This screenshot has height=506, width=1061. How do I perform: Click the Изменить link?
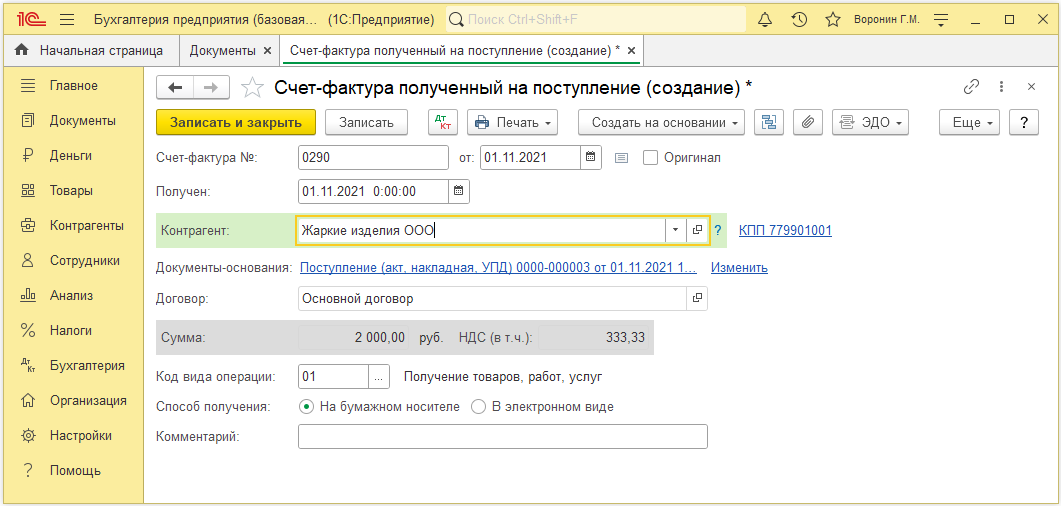(739, 267)
